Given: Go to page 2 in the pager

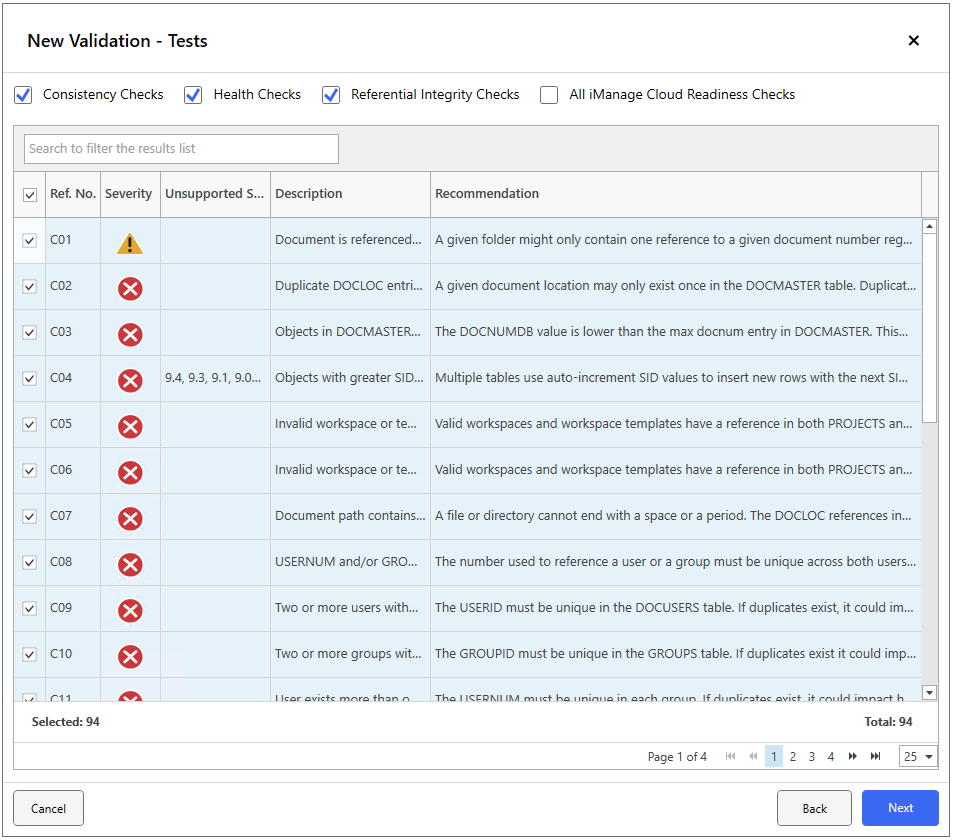Looking at the screenshot, I should pyautogui.click(x=792, y=756).
